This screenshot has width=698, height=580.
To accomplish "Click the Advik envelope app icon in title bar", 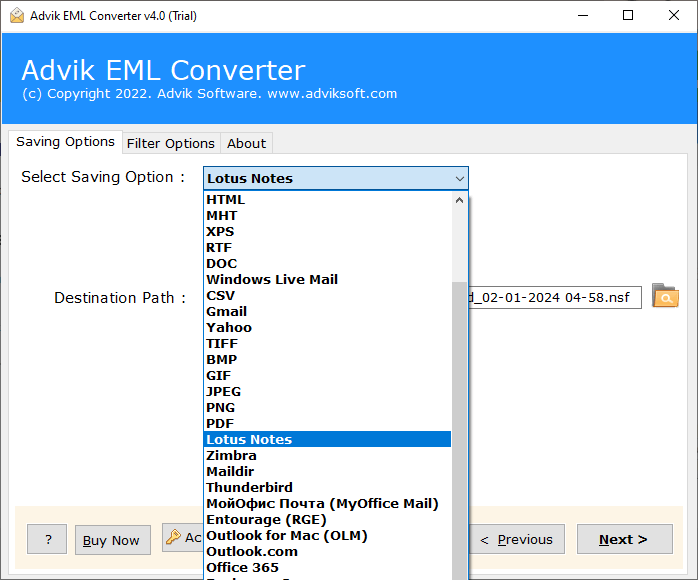I will click(x=17, y=16).
